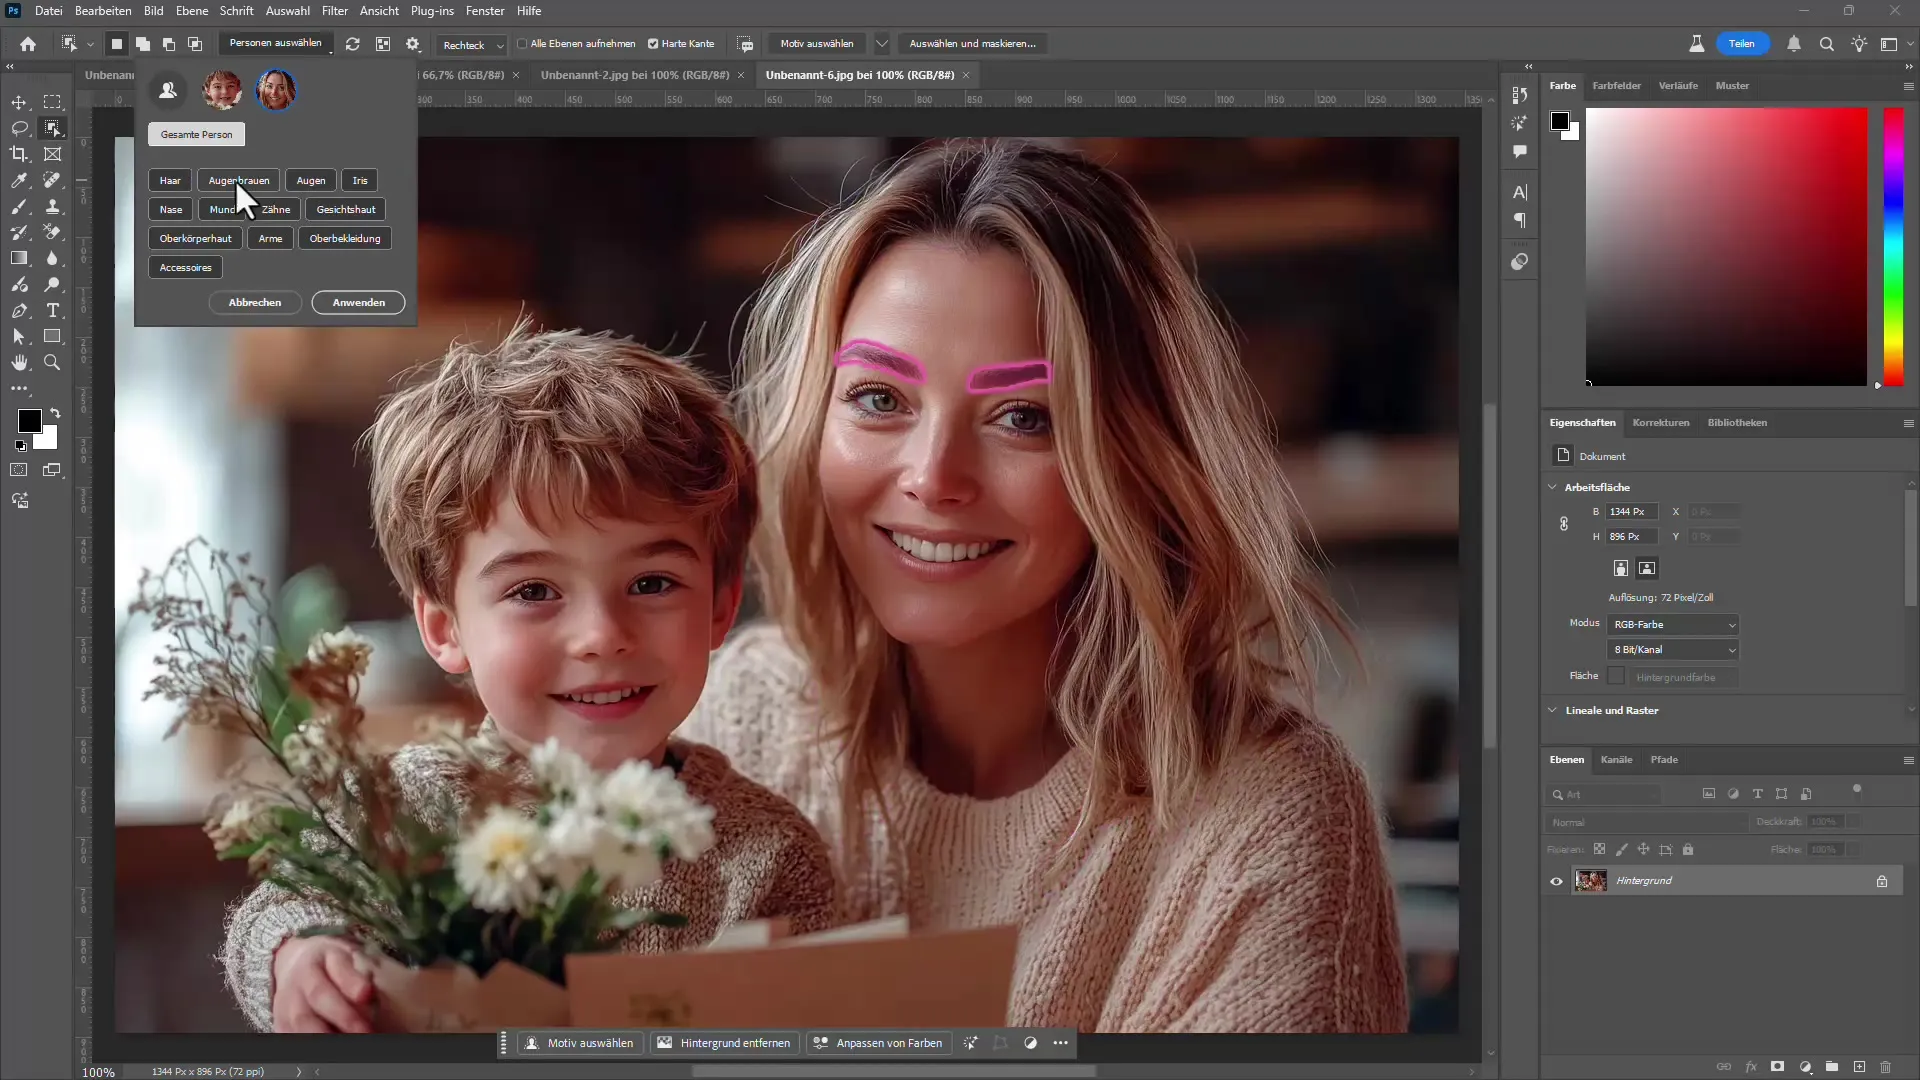This screenshot has width=1920, height=1080.
Task: Enable Alle Ebenen aufnehmen checkbox
Action: pos(522,44)
